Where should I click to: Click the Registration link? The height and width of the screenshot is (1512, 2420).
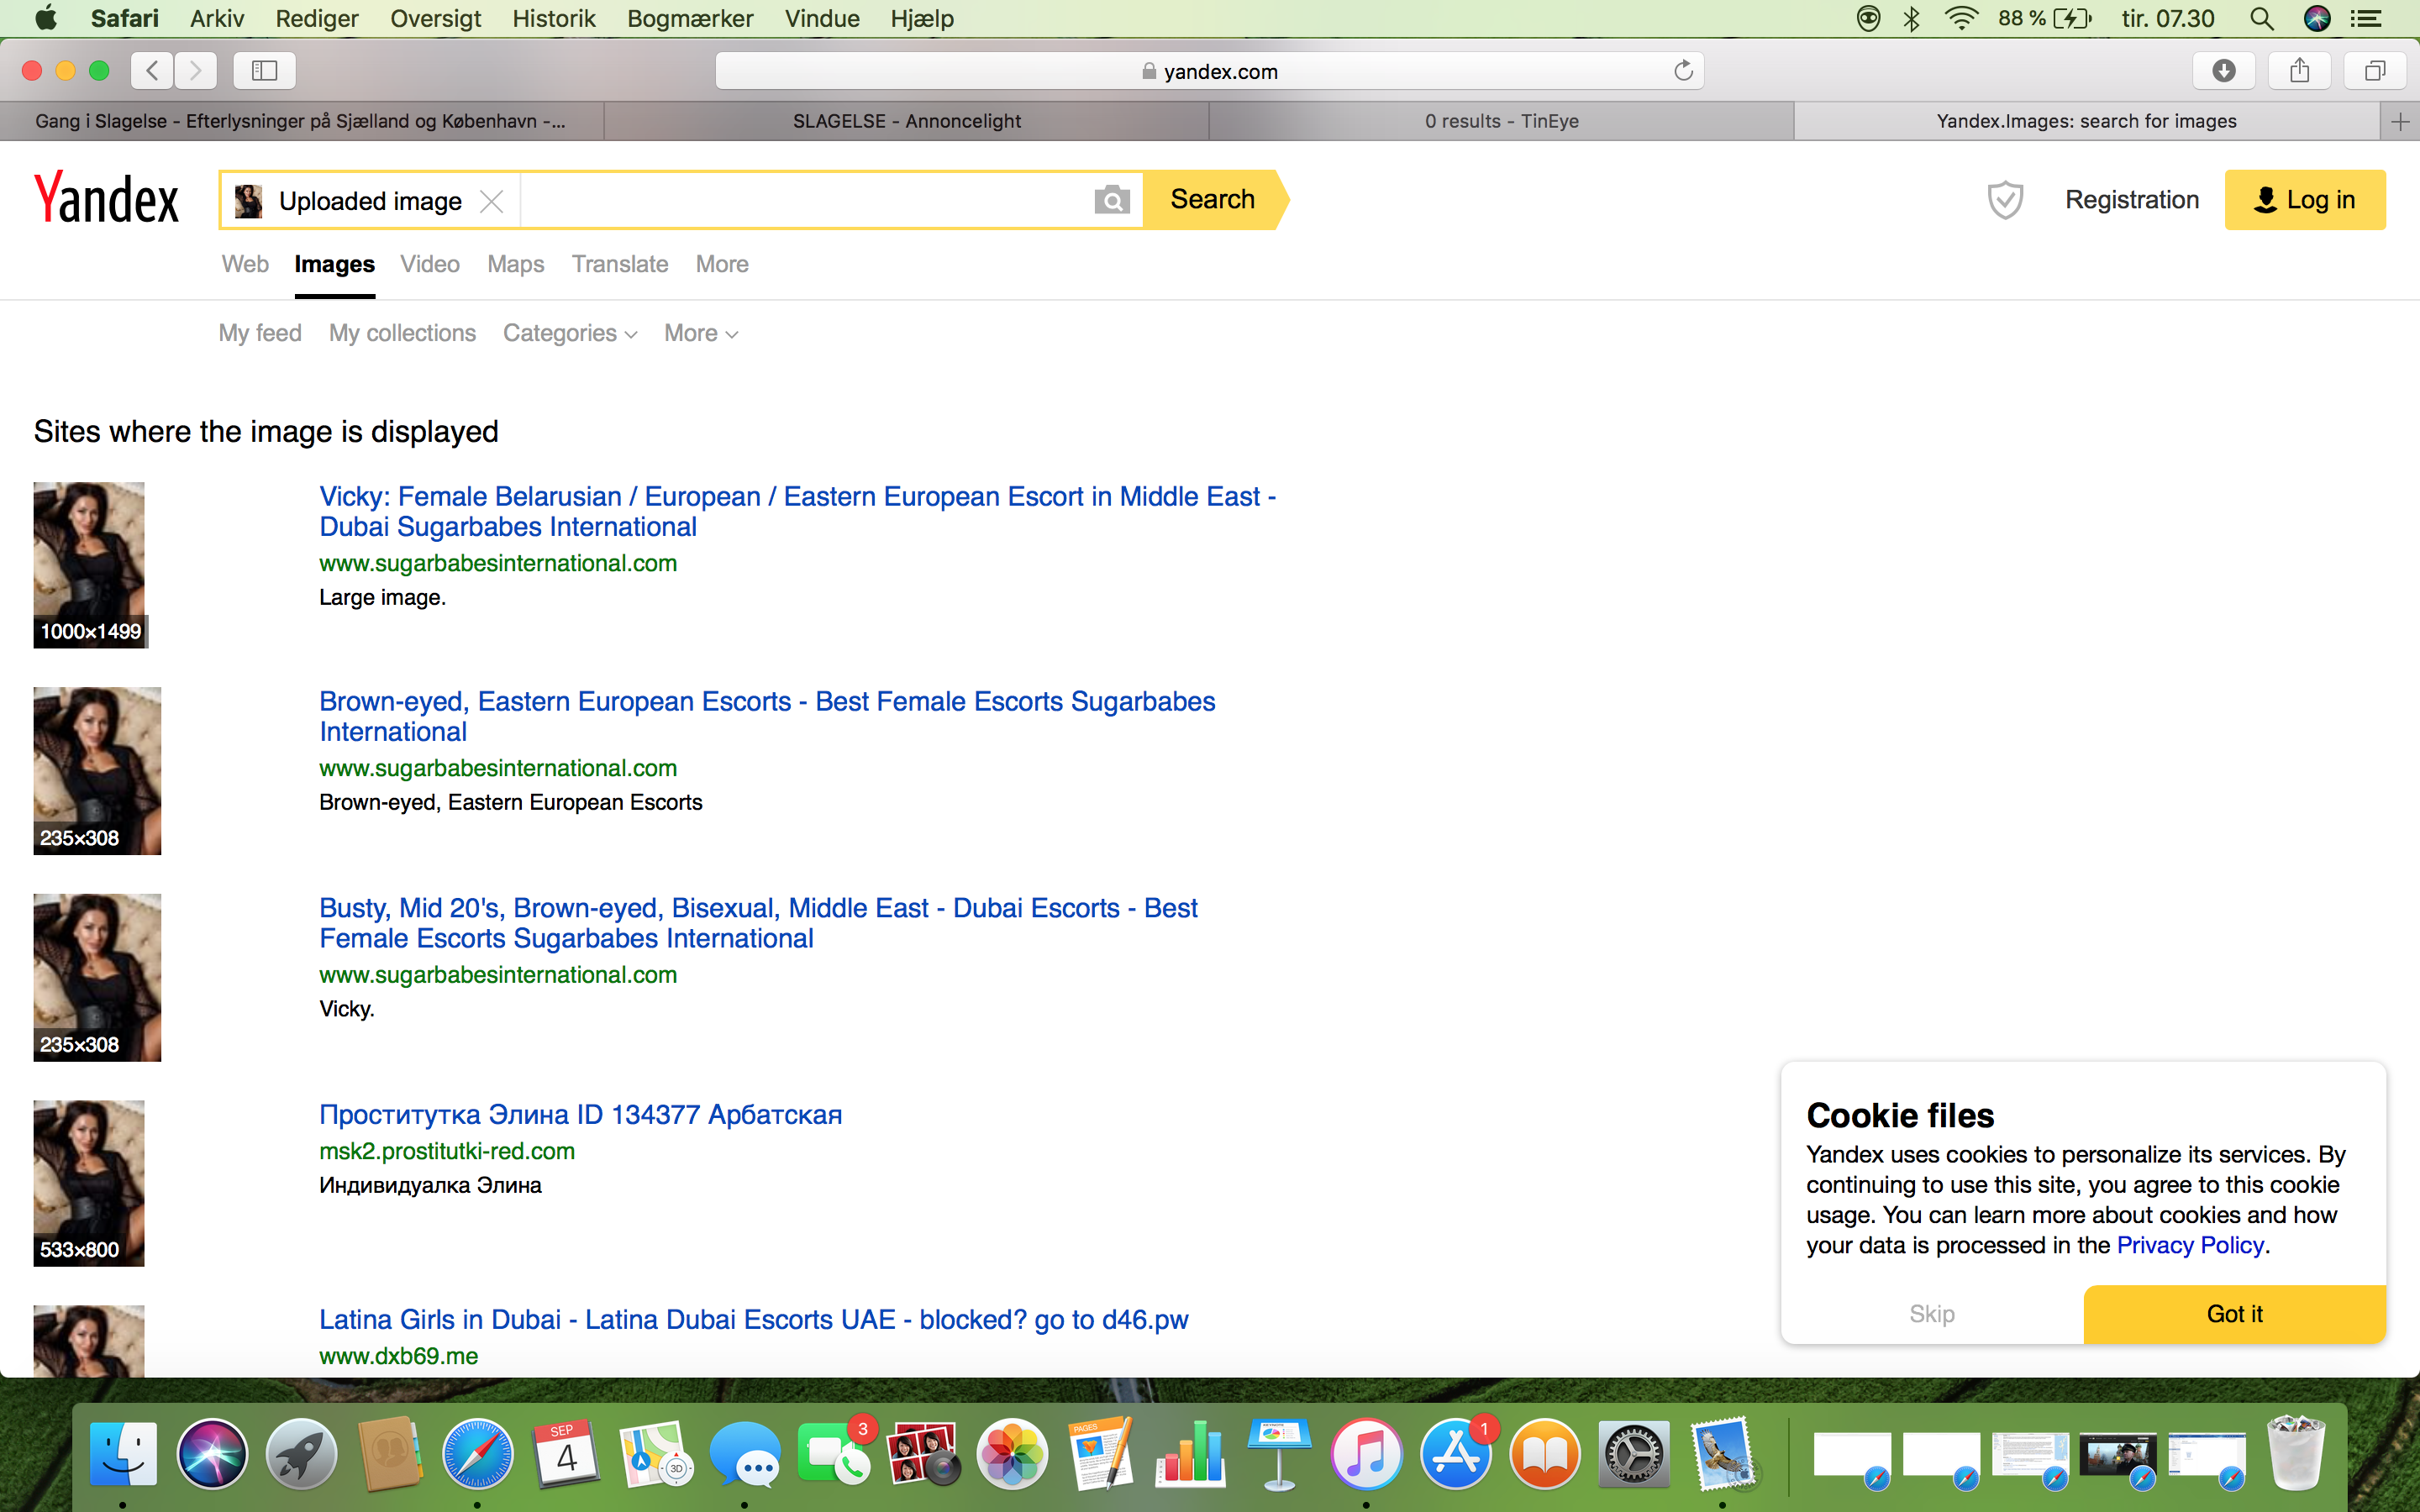click(2132, 200)
